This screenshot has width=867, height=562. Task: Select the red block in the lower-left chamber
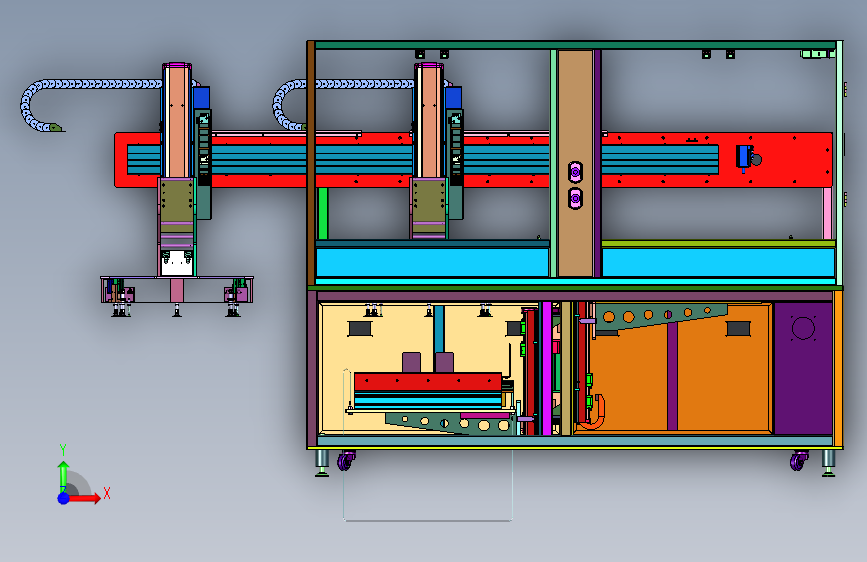(427, 382)
